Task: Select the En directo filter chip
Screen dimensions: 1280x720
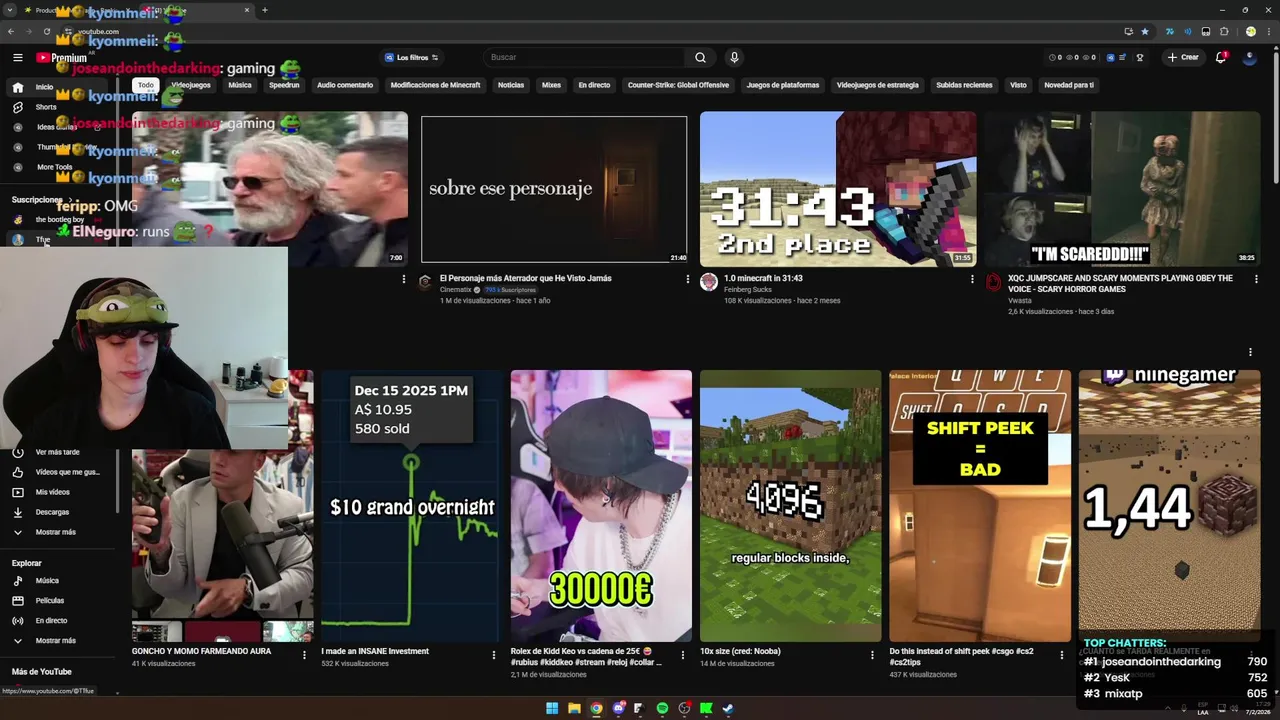Action: coord(594,85)
